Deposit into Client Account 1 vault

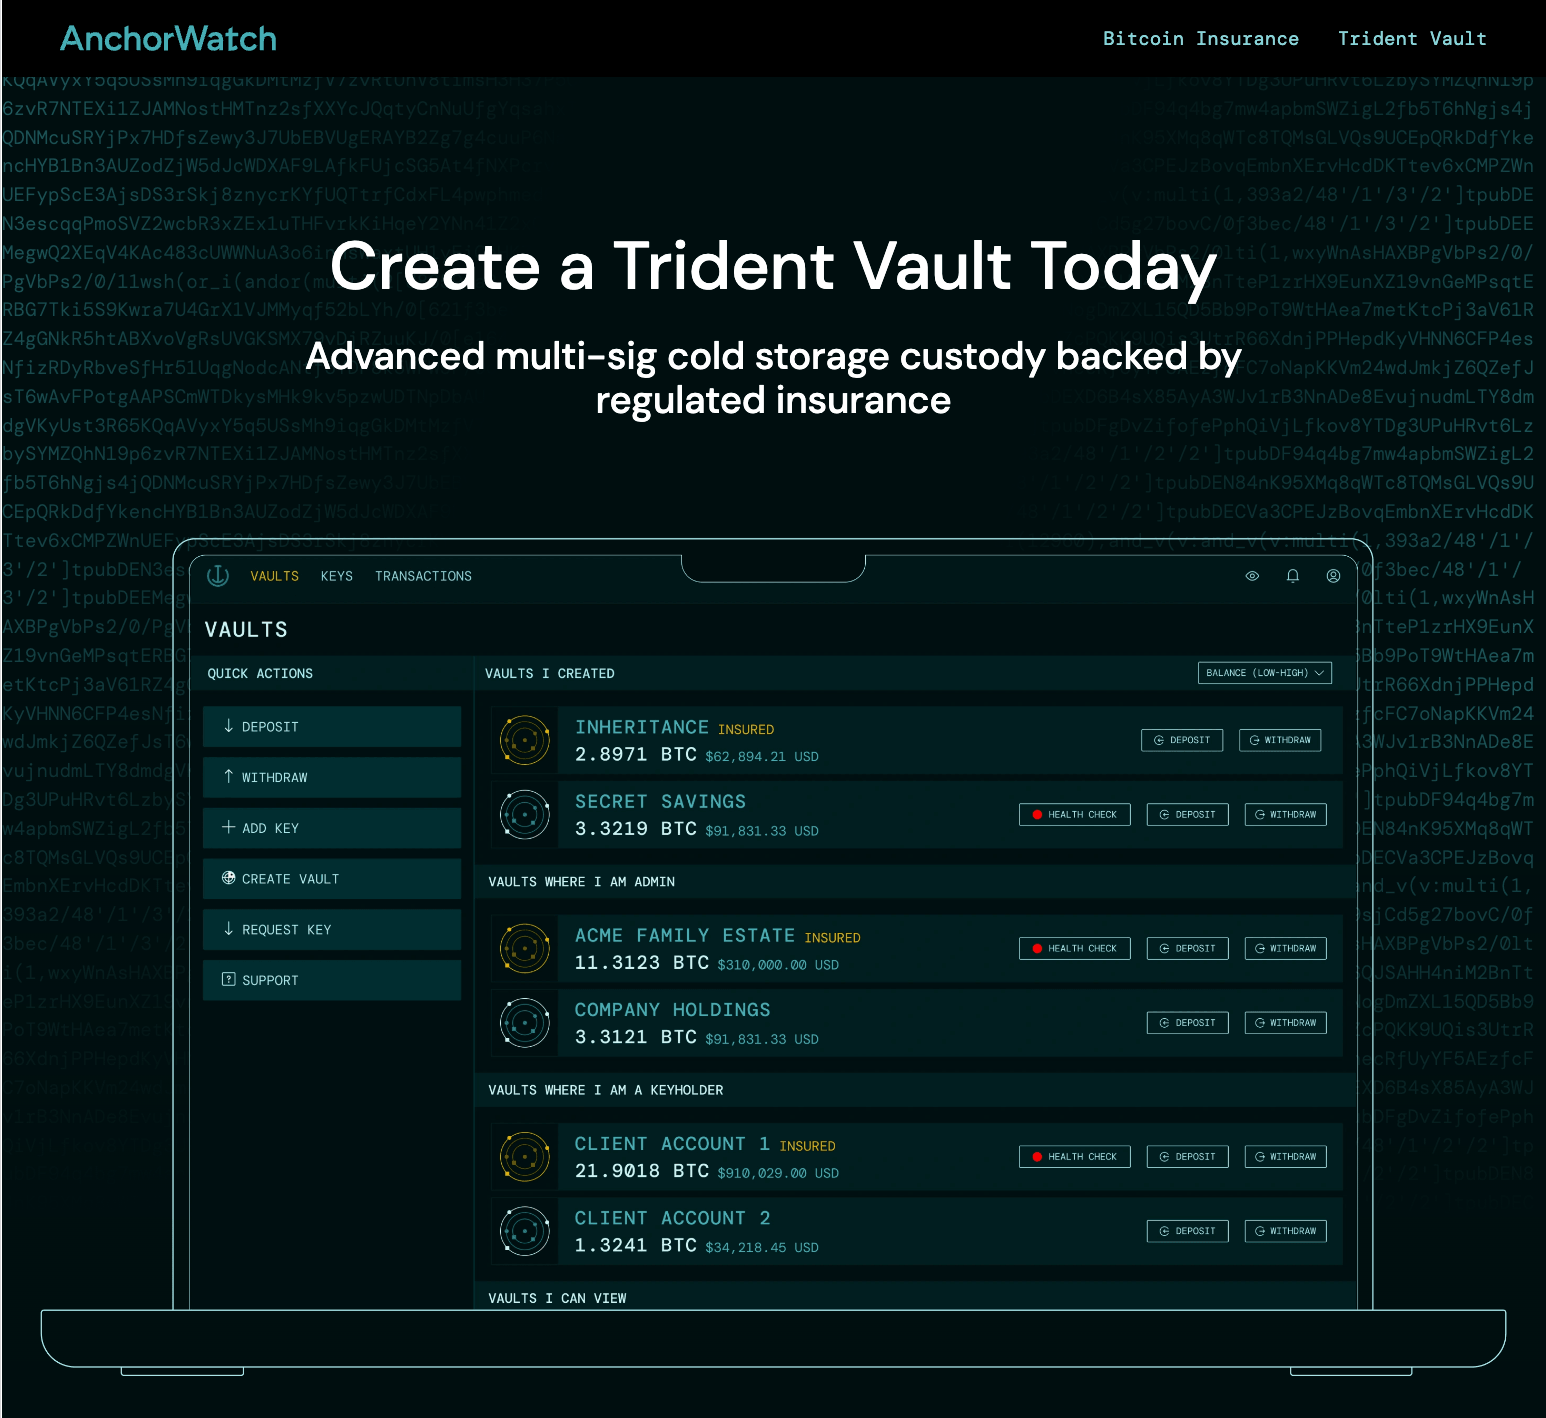click(1187, 1157)
